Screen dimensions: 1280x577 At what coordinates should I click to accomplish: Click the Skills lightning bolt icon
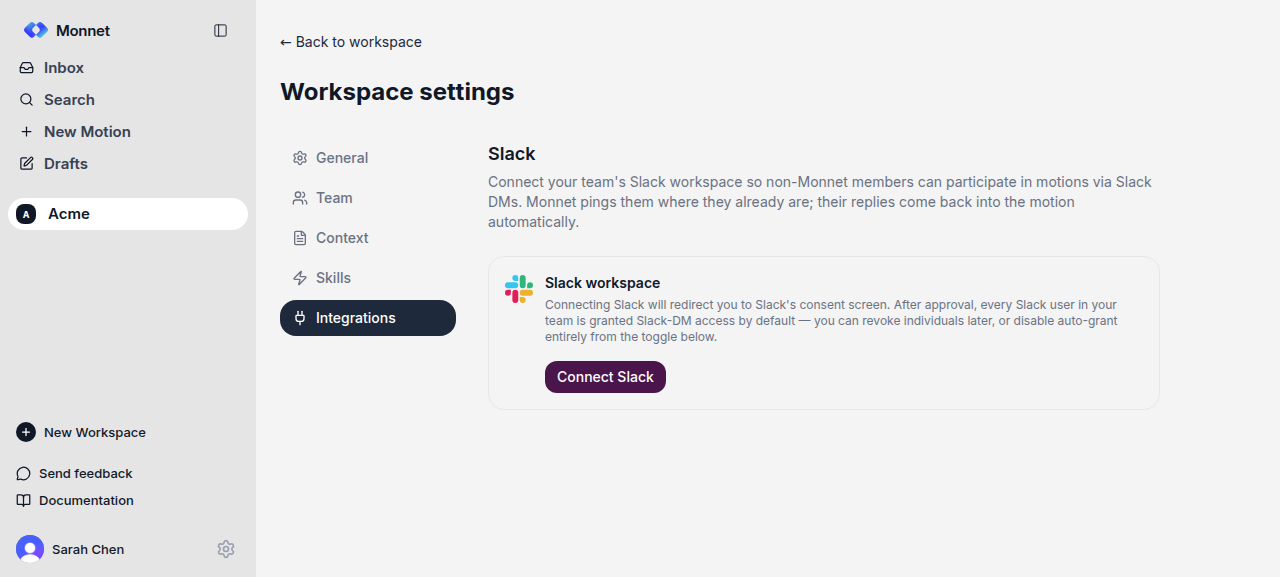pyautogui.click(x=300, y=278)
